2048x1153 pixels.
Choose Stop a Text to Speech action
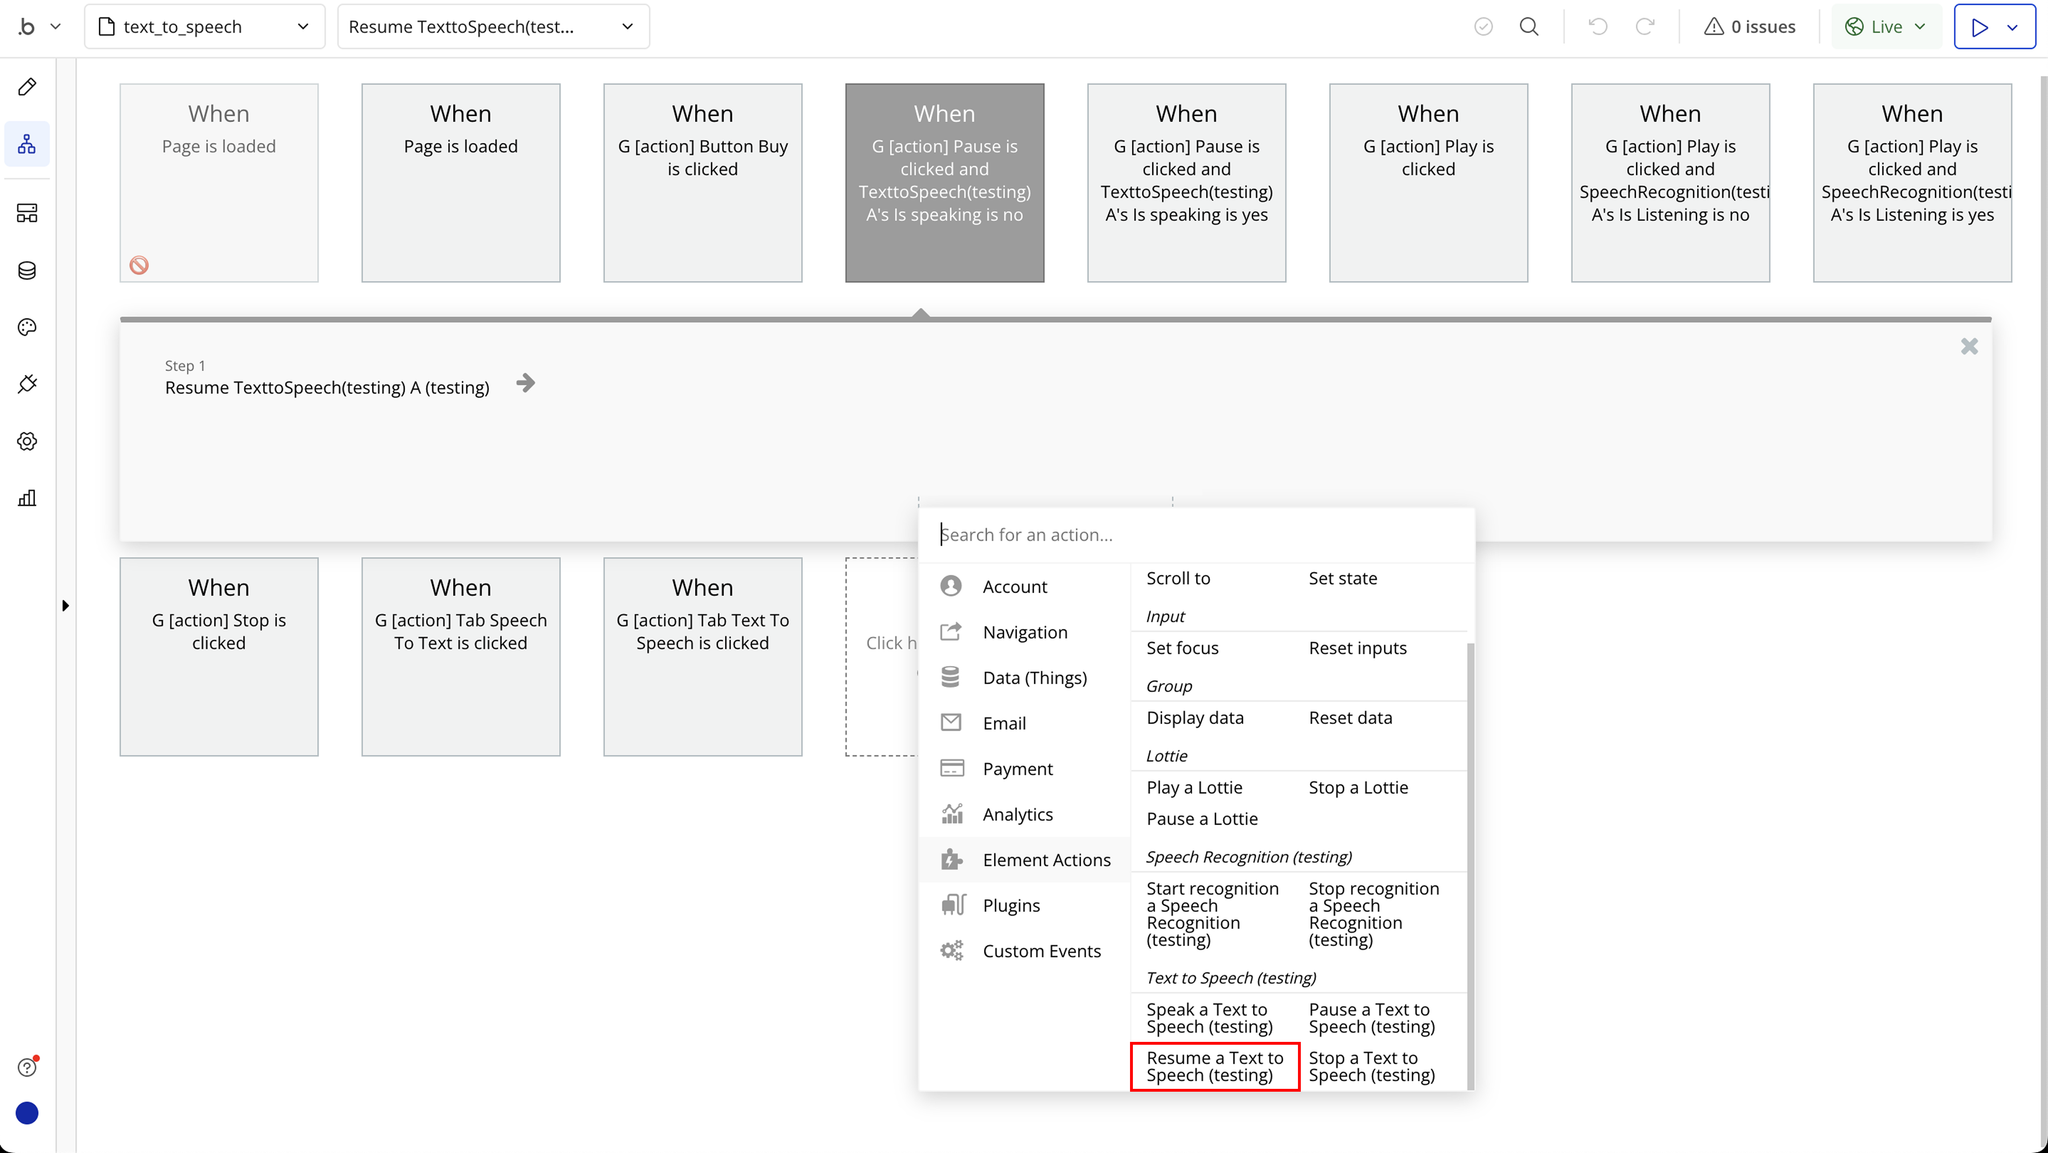pos(1371,1066)
